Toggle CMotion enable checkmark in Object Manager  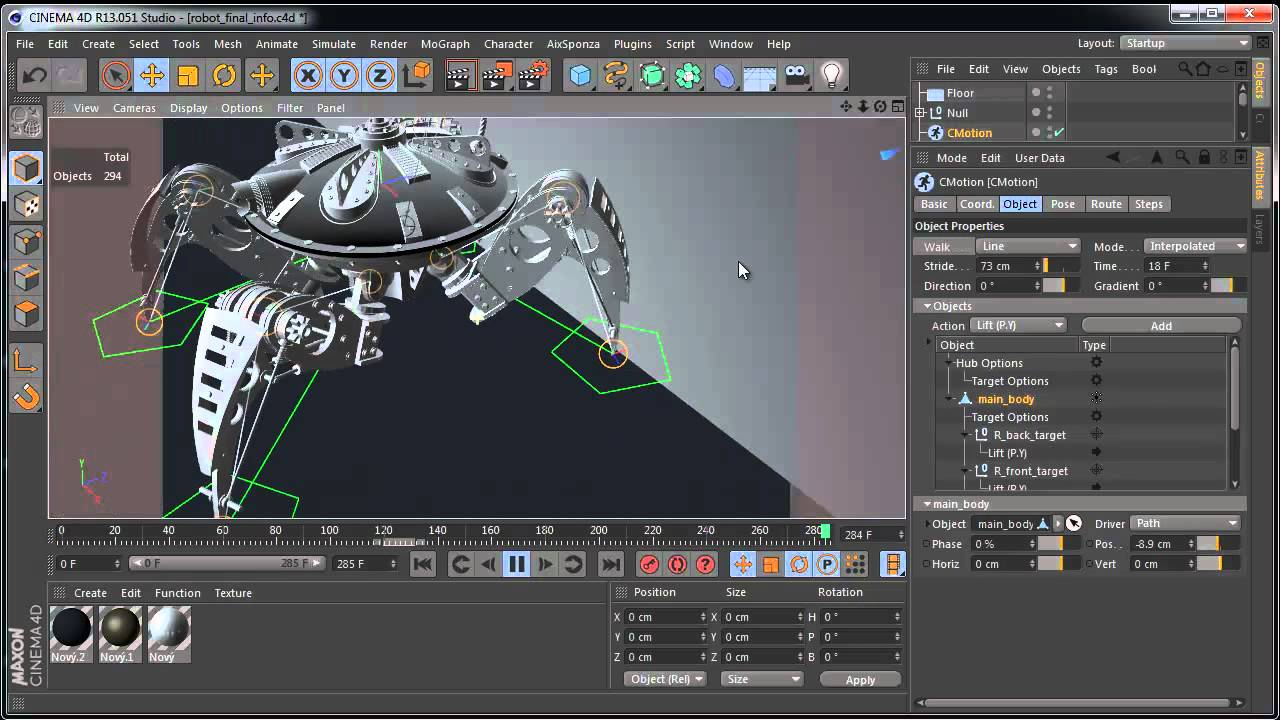pyautogui.click(x=1059, y=133)
